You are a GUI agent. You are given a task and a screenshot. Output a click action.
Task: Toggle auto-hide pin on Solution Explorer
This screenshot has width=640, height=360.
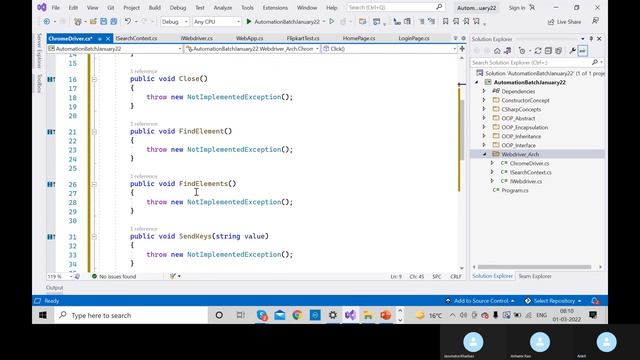[591, 38]
